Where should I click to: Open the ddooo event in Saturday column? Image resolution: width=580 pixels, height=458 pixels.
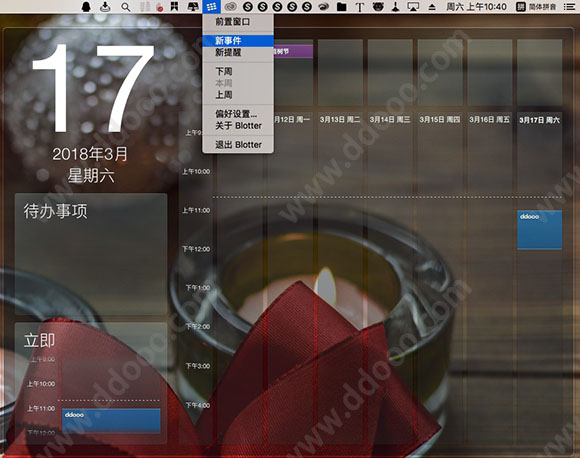tap(539, 230)
